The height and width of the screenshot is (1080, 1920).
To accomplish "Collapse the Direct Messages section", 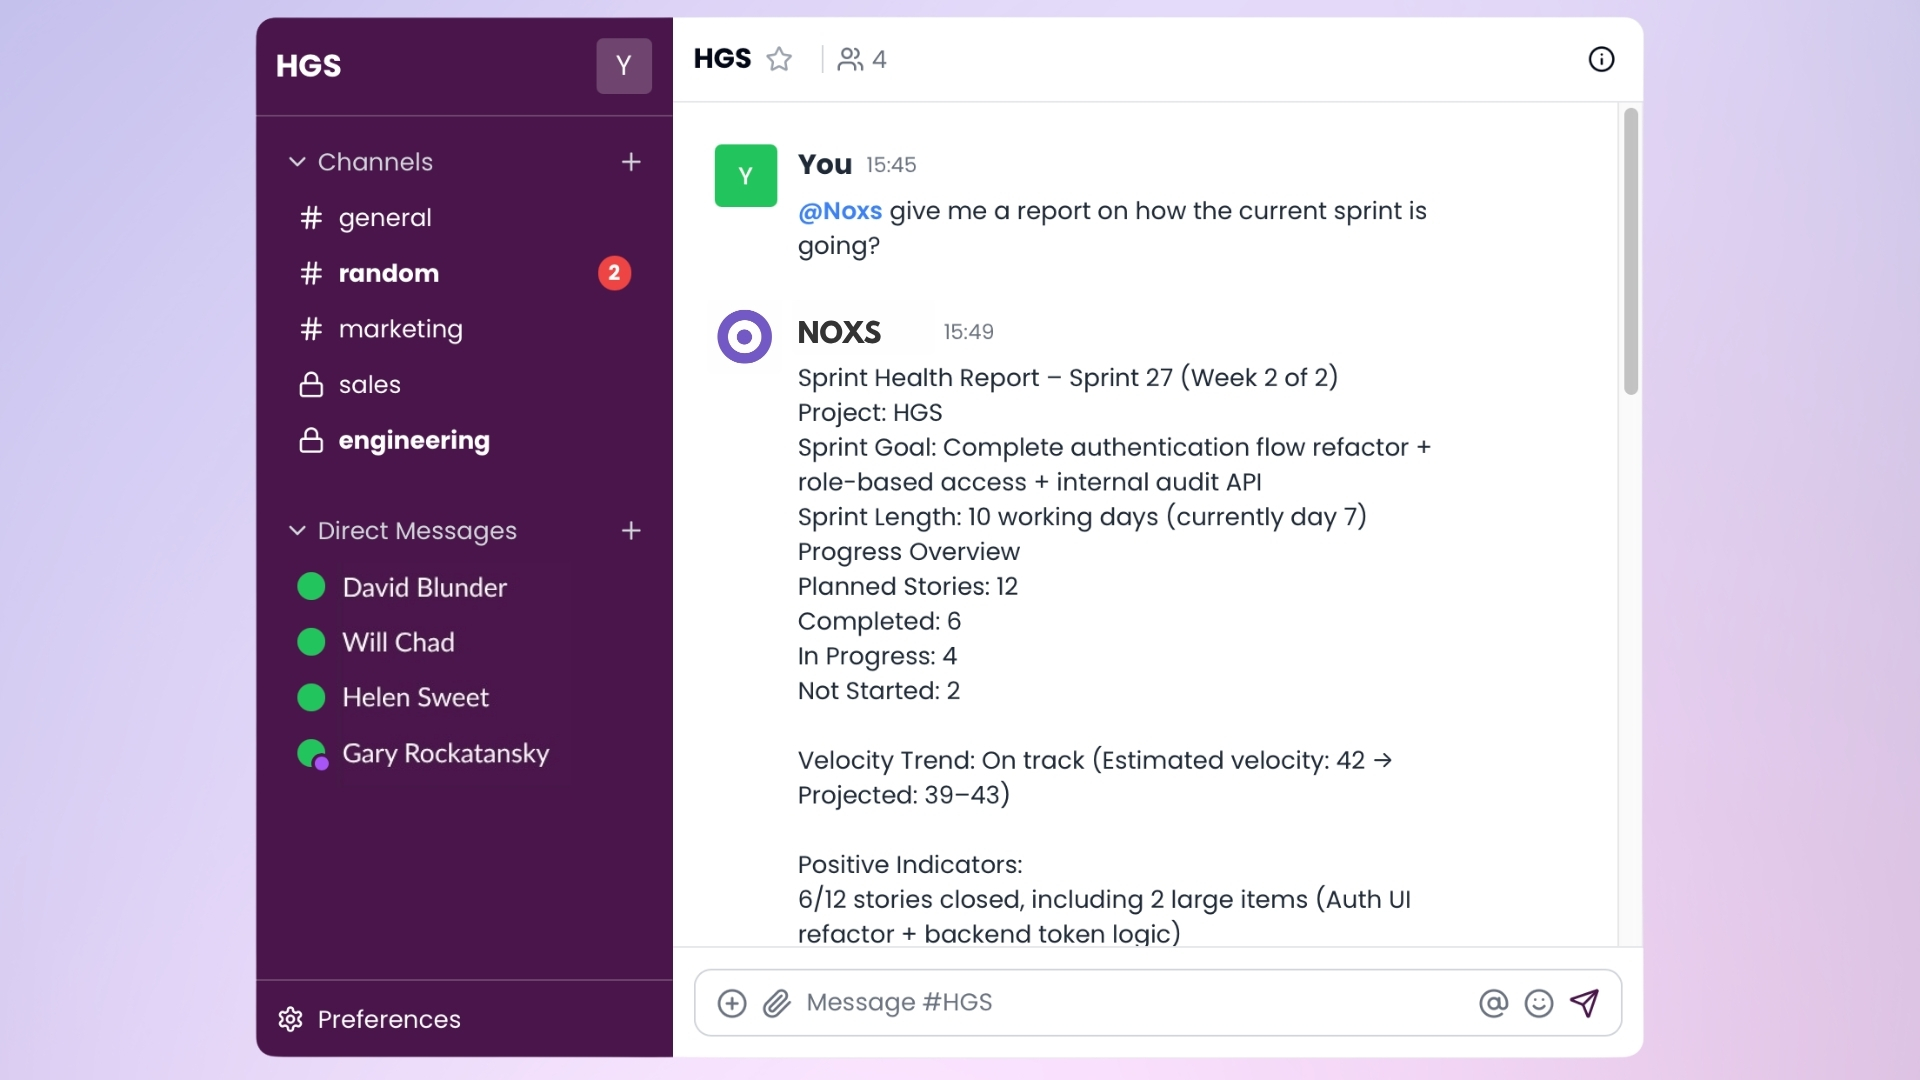I will (x=297, y=531).
